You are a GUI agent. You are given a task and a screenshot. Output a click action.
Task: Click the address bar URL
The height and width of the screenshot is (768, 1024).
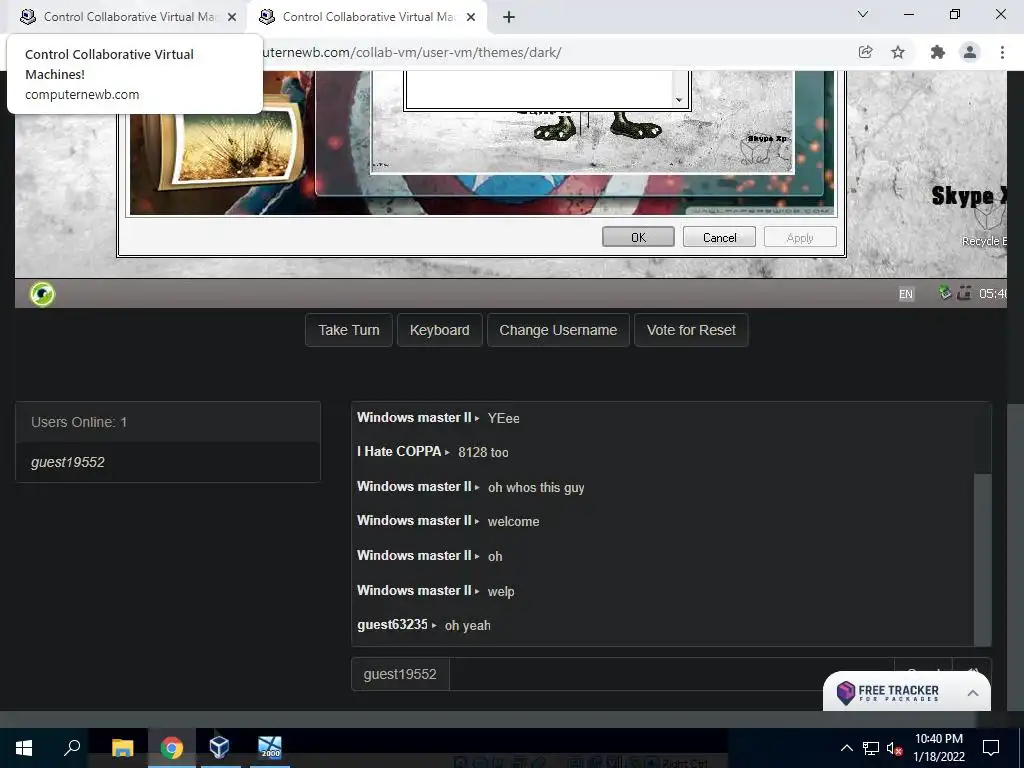coord(411,52)
